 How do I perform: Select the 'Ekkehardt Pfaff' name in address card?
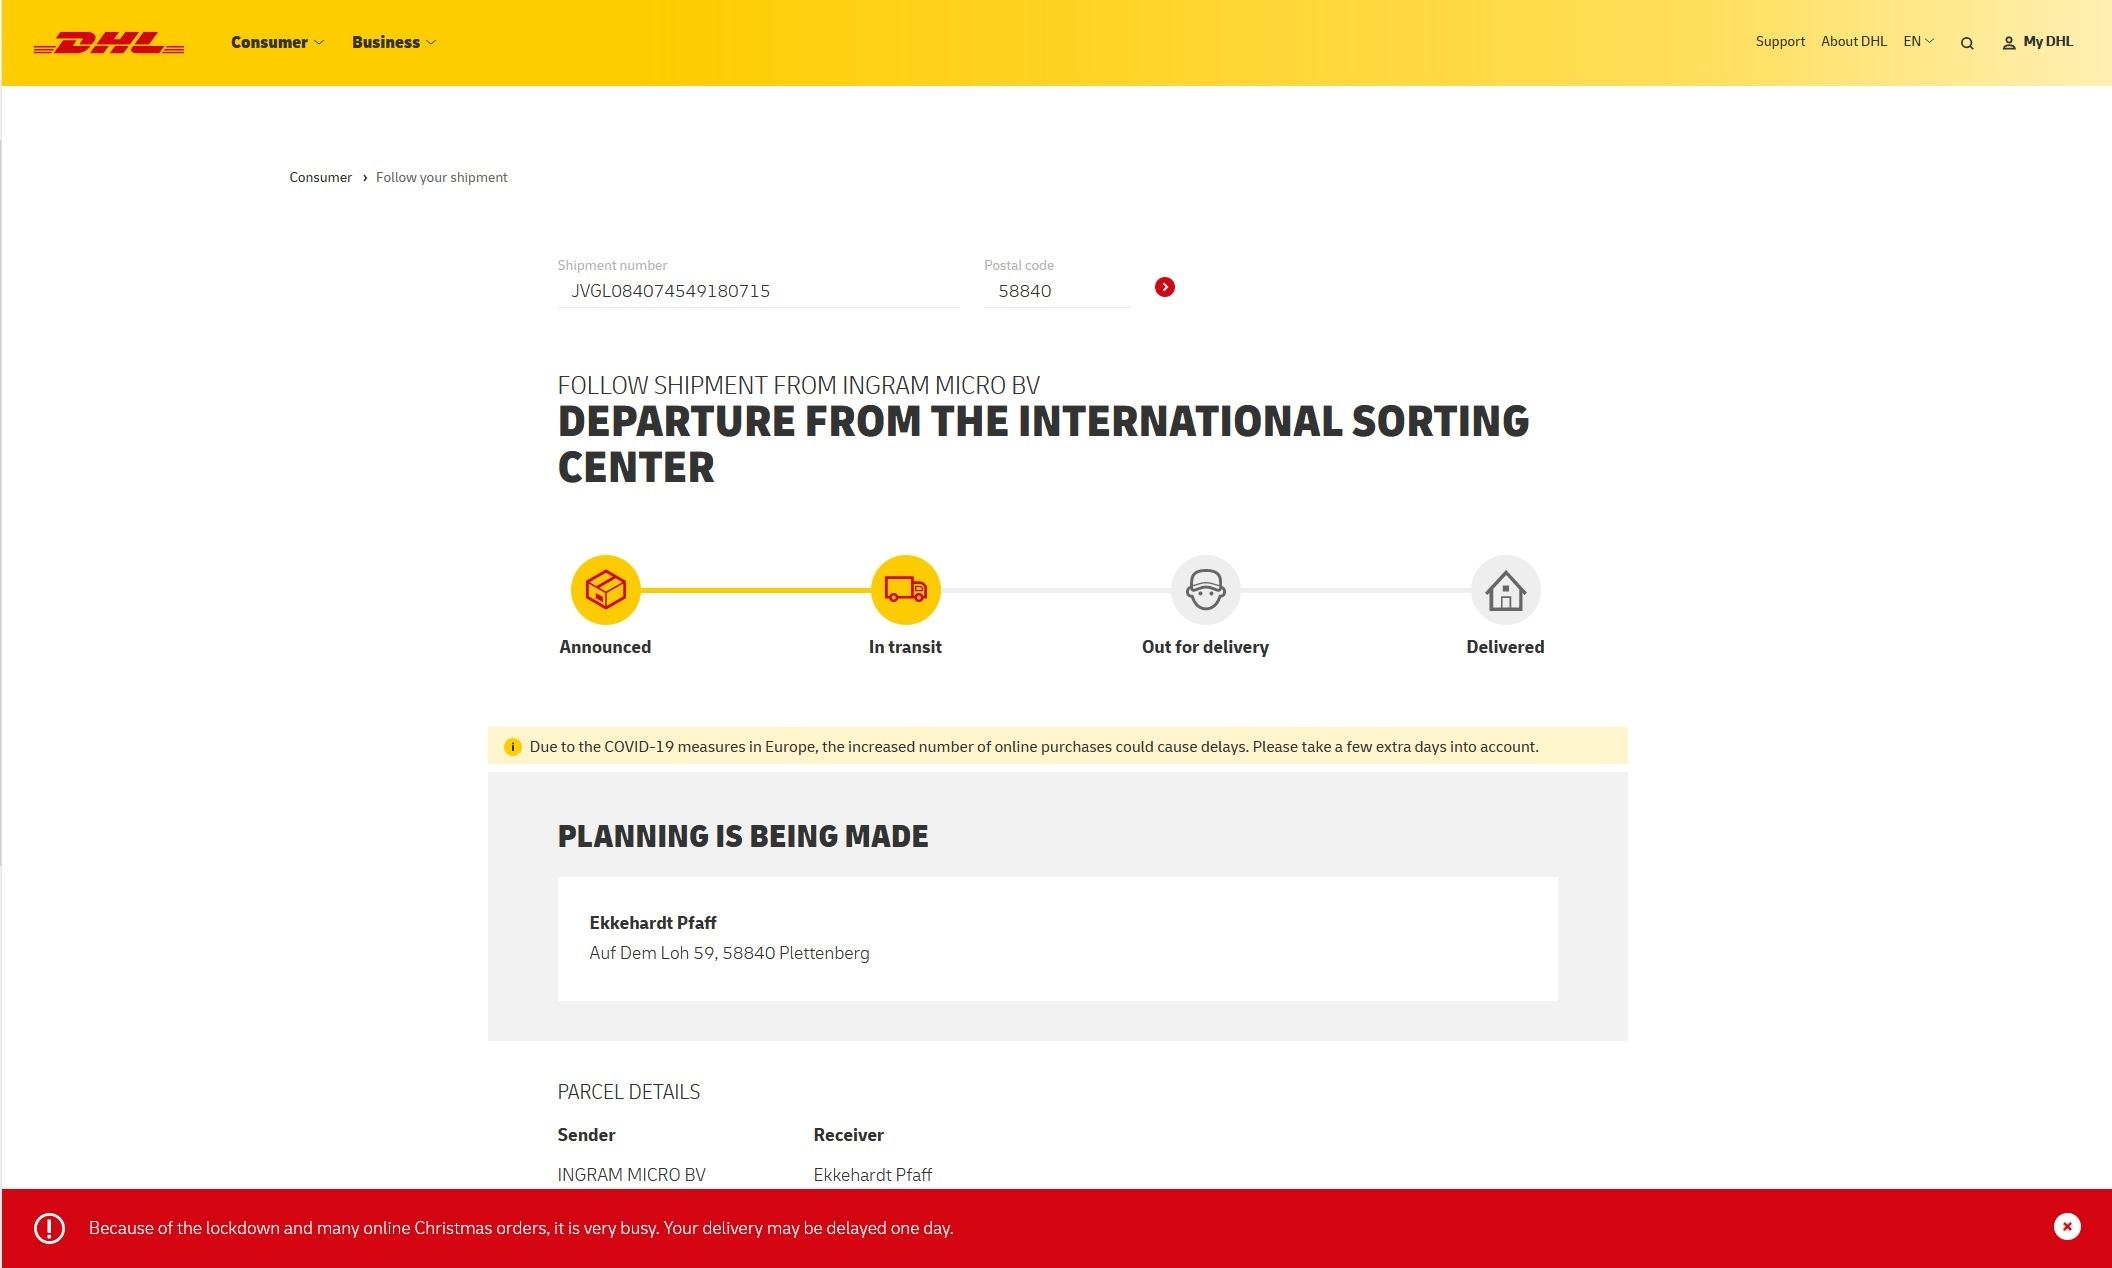click(653, 923)
